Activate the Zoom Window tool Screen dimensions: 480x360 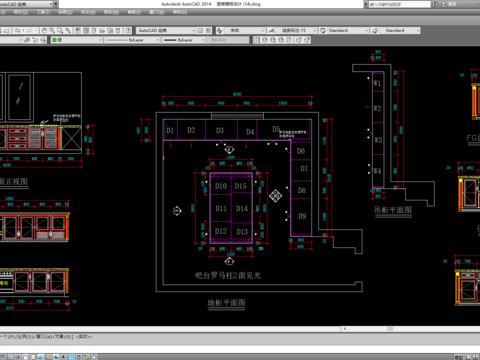tap(60, 30)
